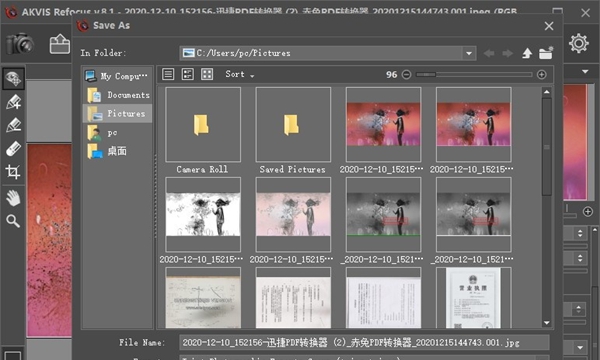600x360 pixels.
Task: Open AKVIS preferences gear icon
Action: (x=579, y=43)
